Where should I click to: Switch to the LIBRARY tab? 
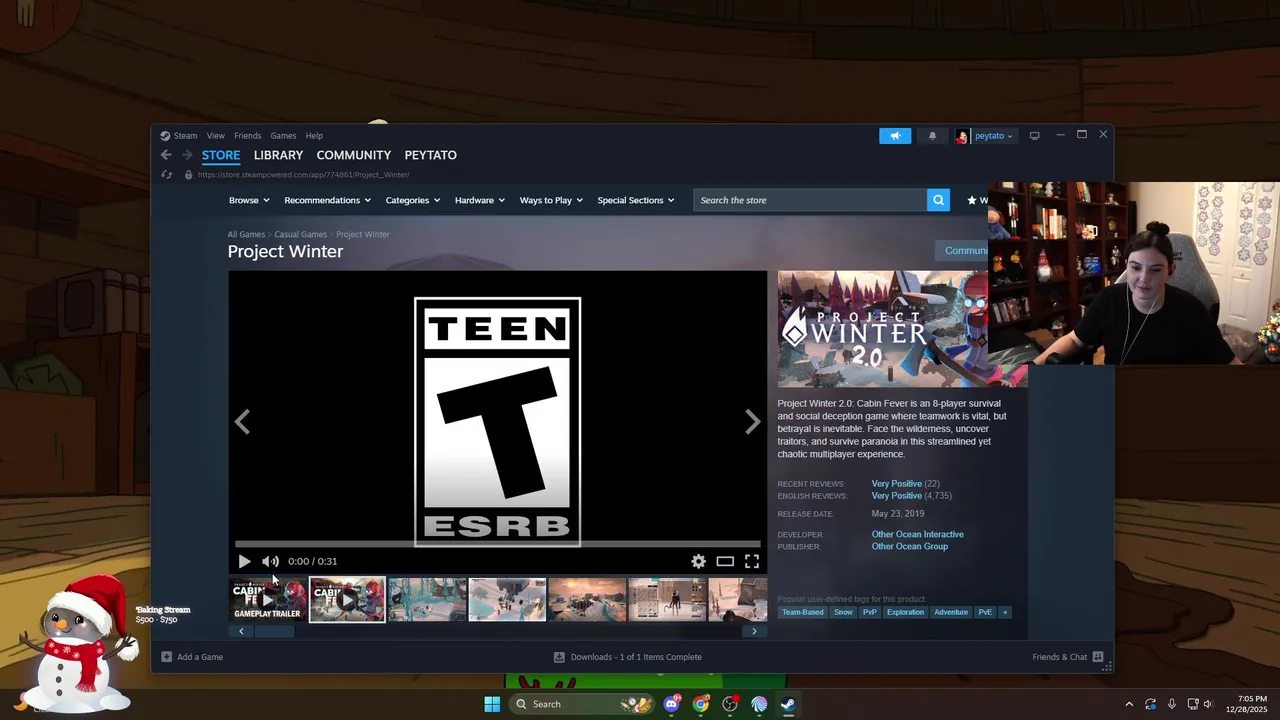pos(278,155)
